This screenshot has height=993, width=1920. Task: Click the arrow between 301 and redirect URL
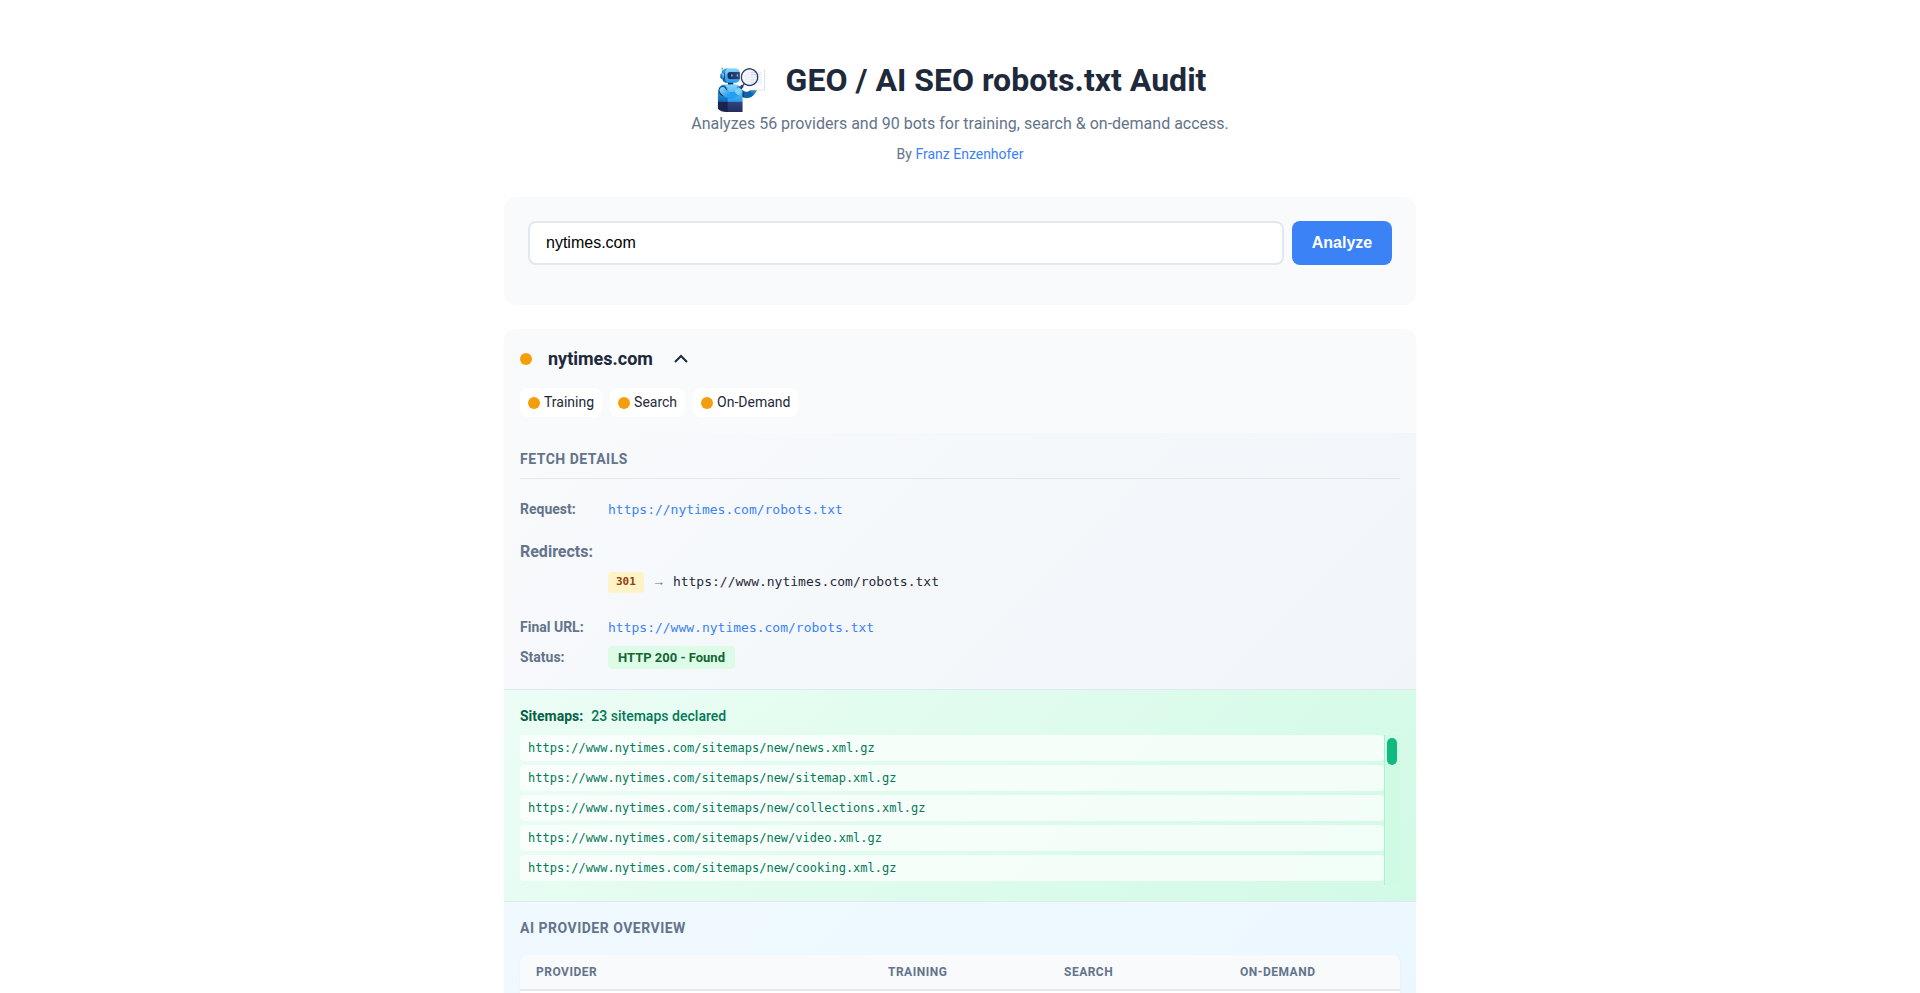(x=657, y=582)
